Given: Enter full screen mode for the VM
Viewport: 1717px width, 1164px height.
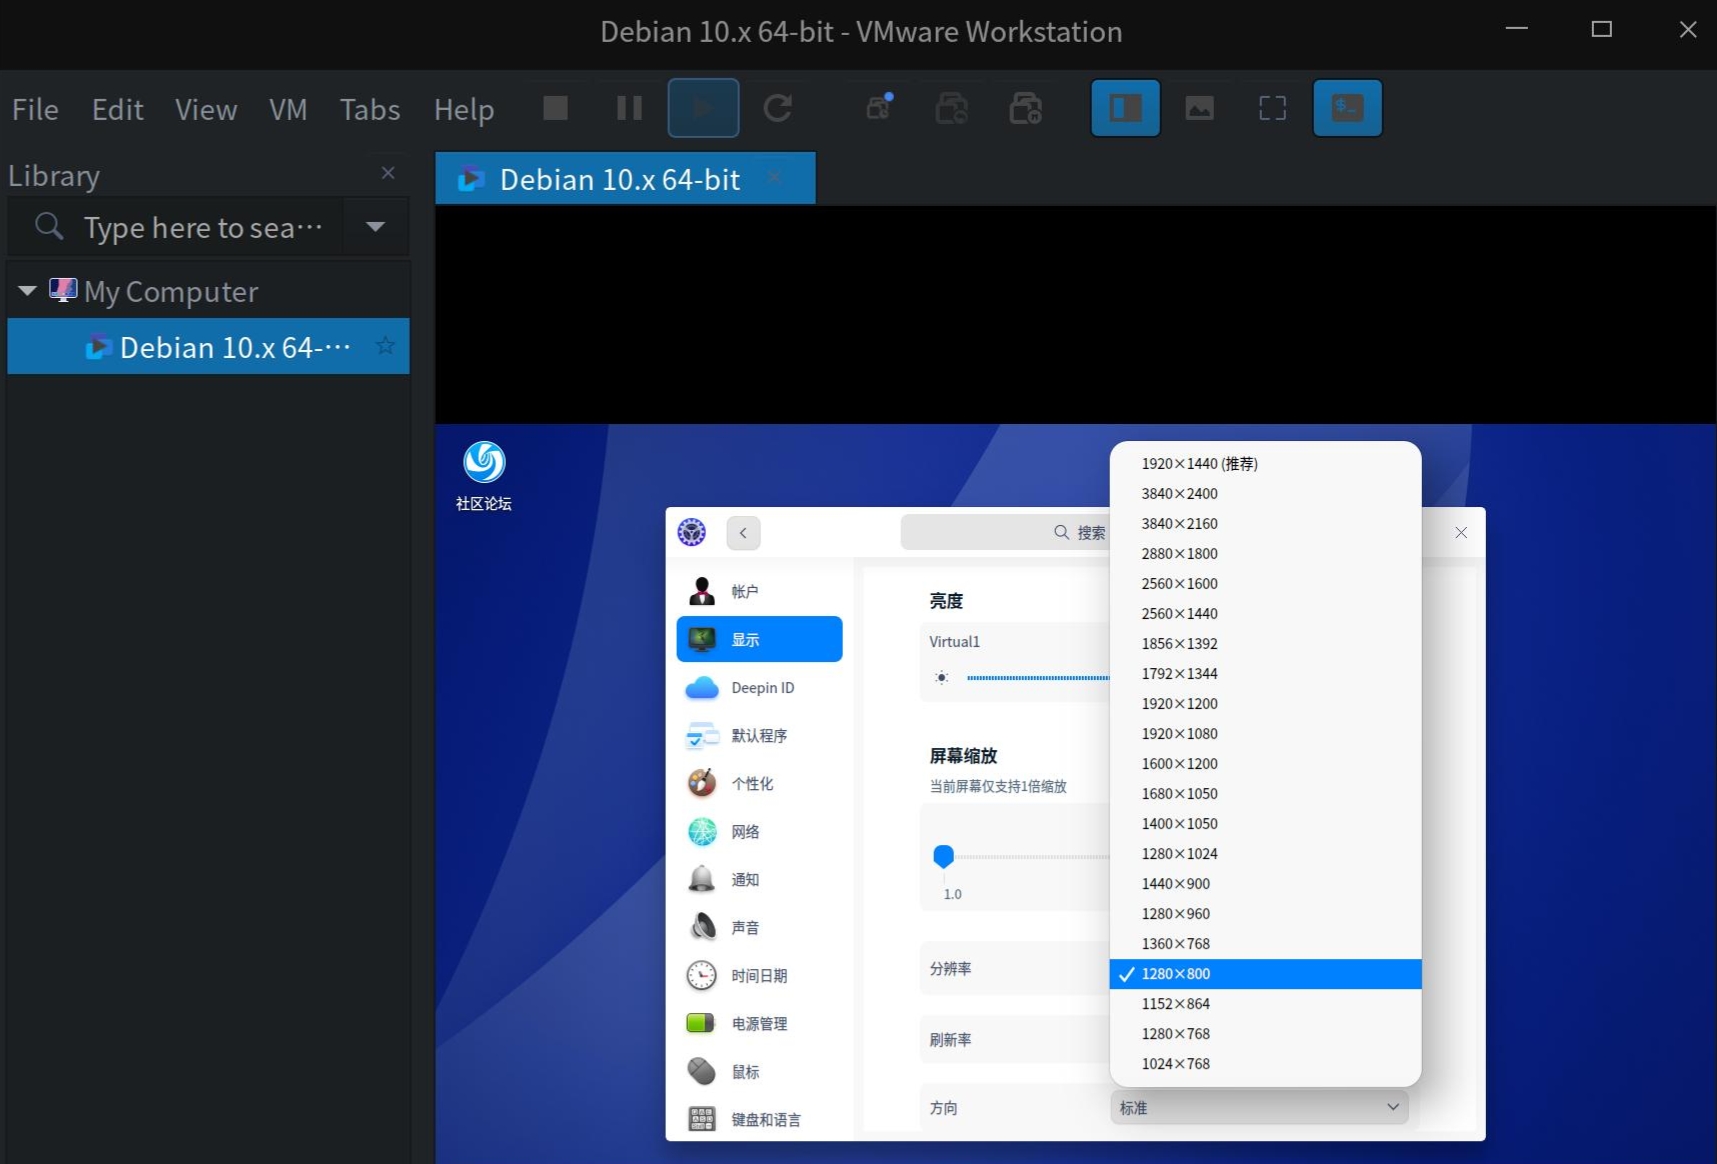Looking at the screenshot, I should click(1272, 107).
